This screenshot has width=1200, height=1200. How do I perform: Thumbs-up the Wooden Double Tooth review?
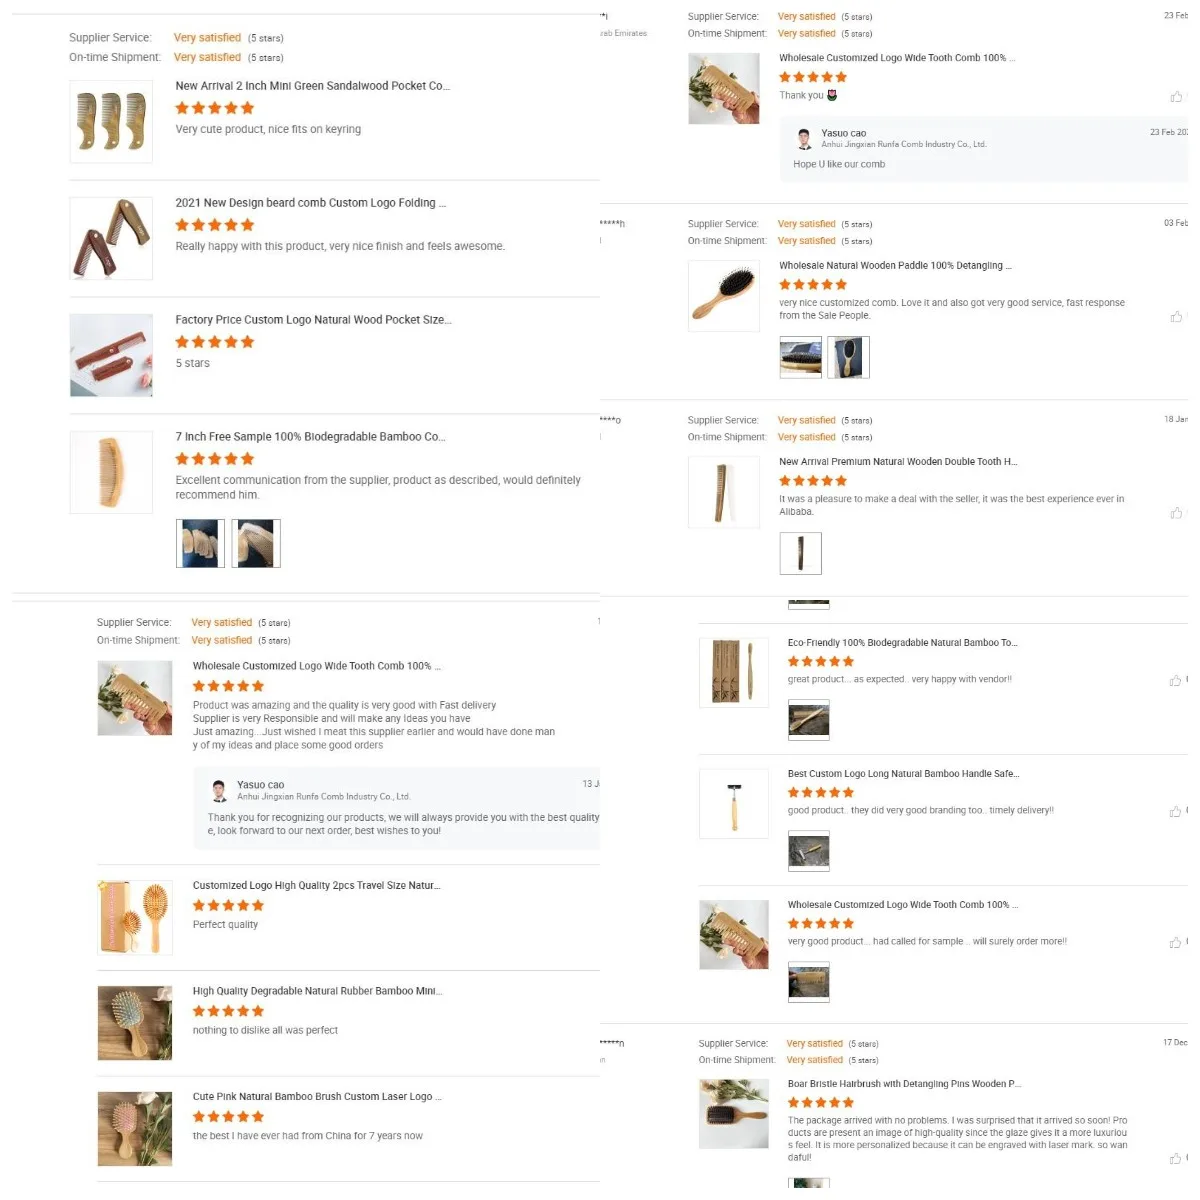1176,513
